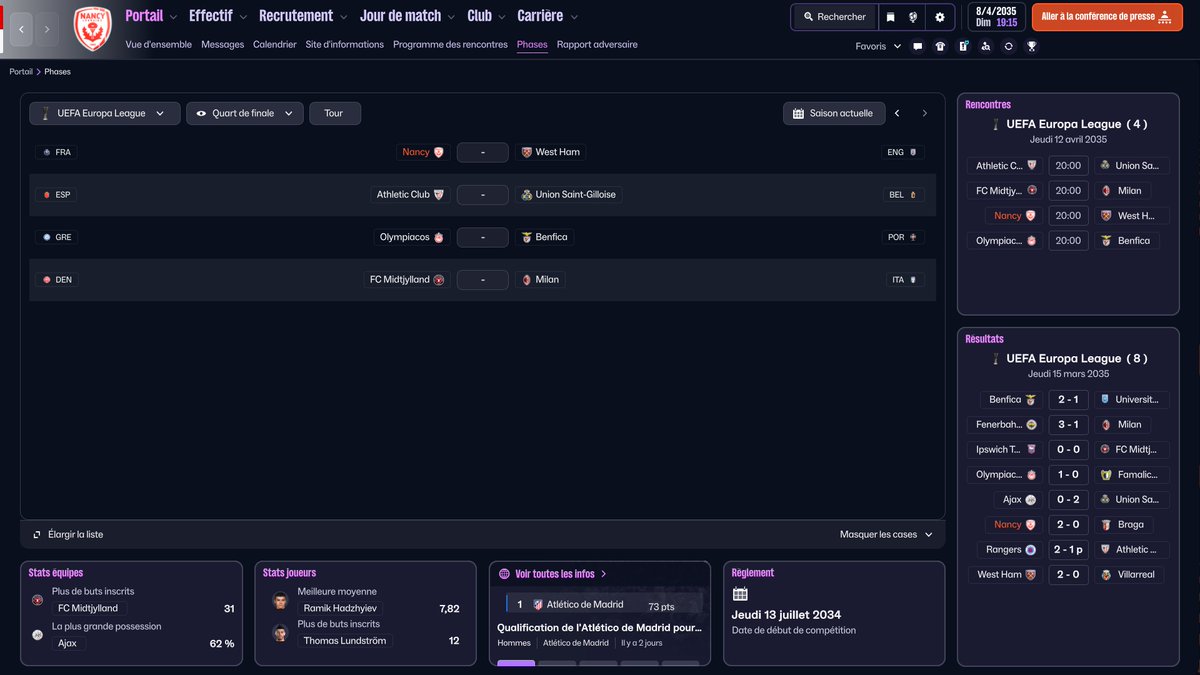Image resolution: width=1200 pixels, height=675 pixels.
Task: Switch to Site d'informations tab
Action: coord(345,45)
